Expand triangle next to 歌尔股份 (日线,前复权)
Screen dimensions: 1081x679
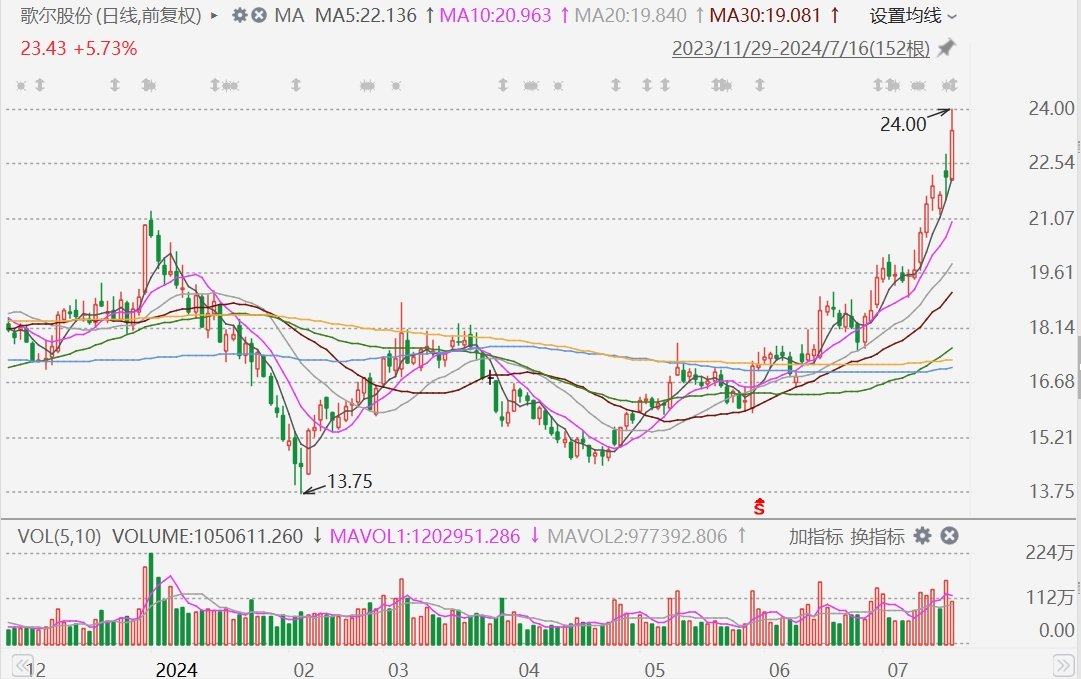(214, 15)
